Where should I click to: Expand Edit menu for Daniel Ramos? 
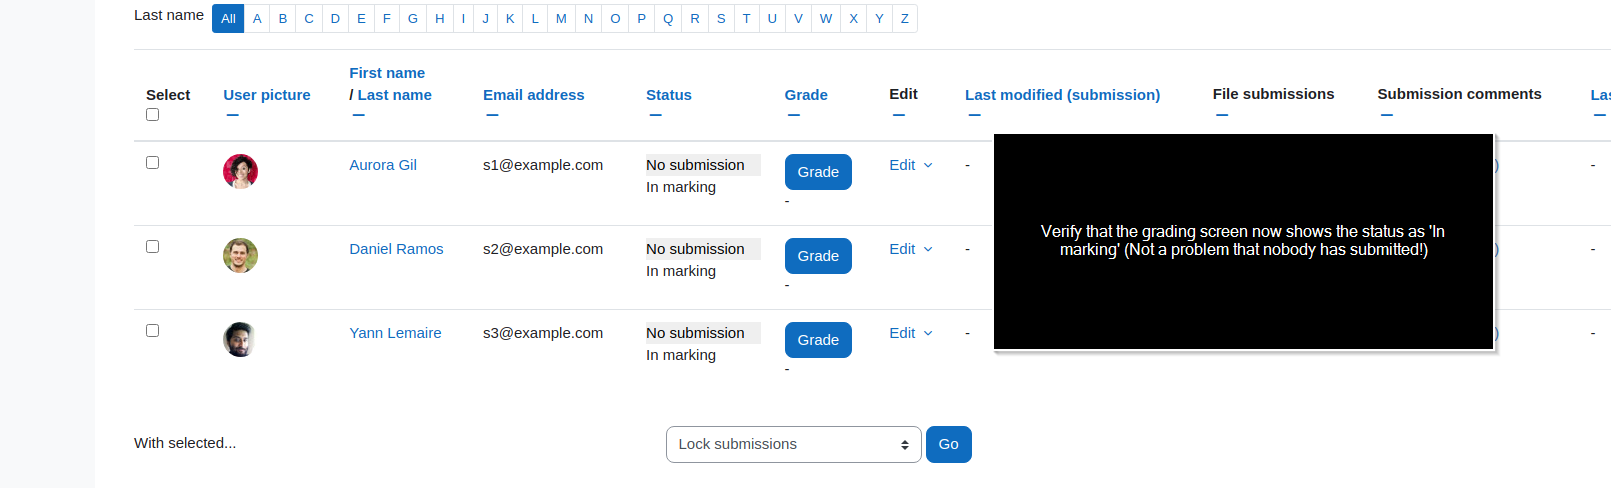[x=911, y=249]
